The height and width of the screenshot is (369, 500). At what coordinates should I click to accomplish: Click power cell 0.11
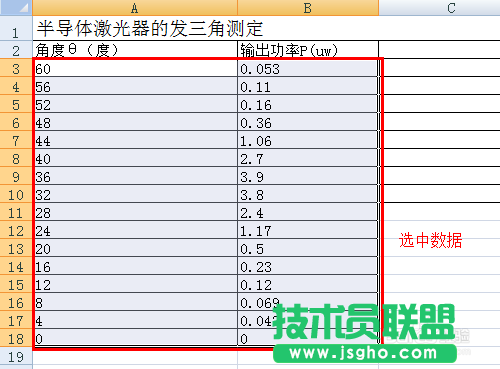(308, 86)
